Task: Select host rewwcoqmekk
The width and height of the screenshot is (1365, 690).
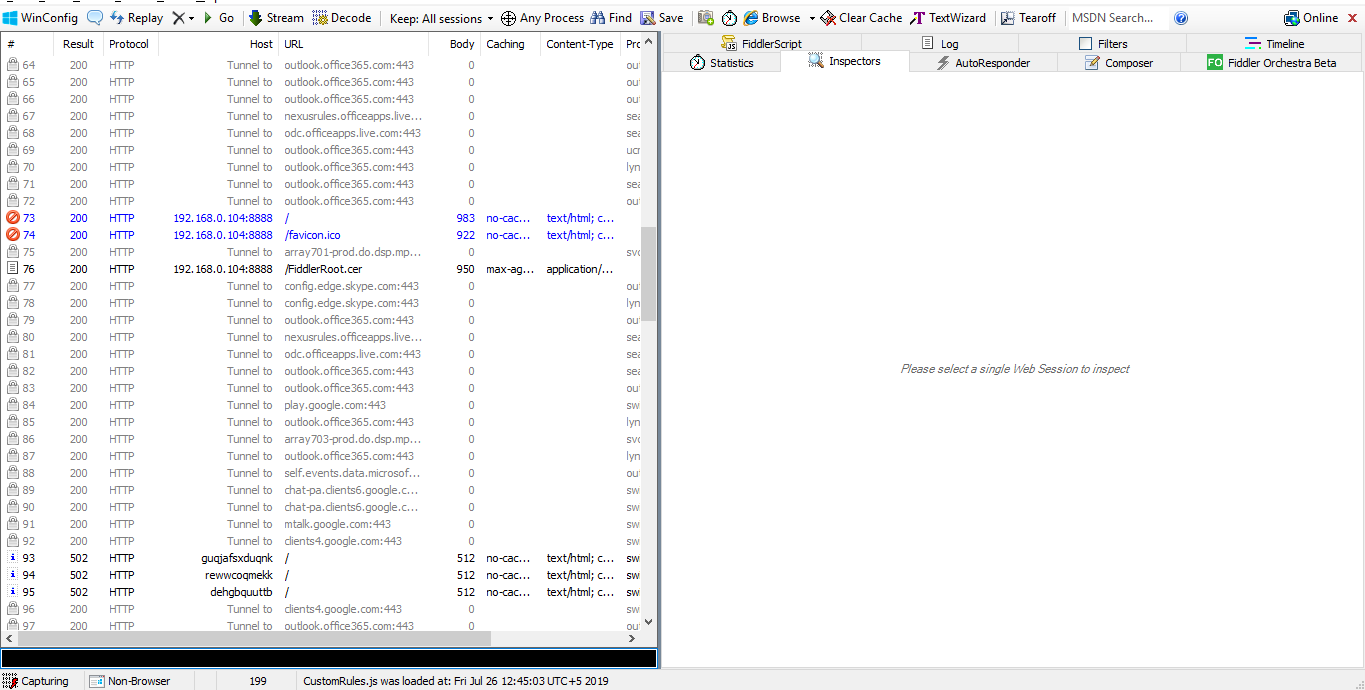Action: pos(239,575)
